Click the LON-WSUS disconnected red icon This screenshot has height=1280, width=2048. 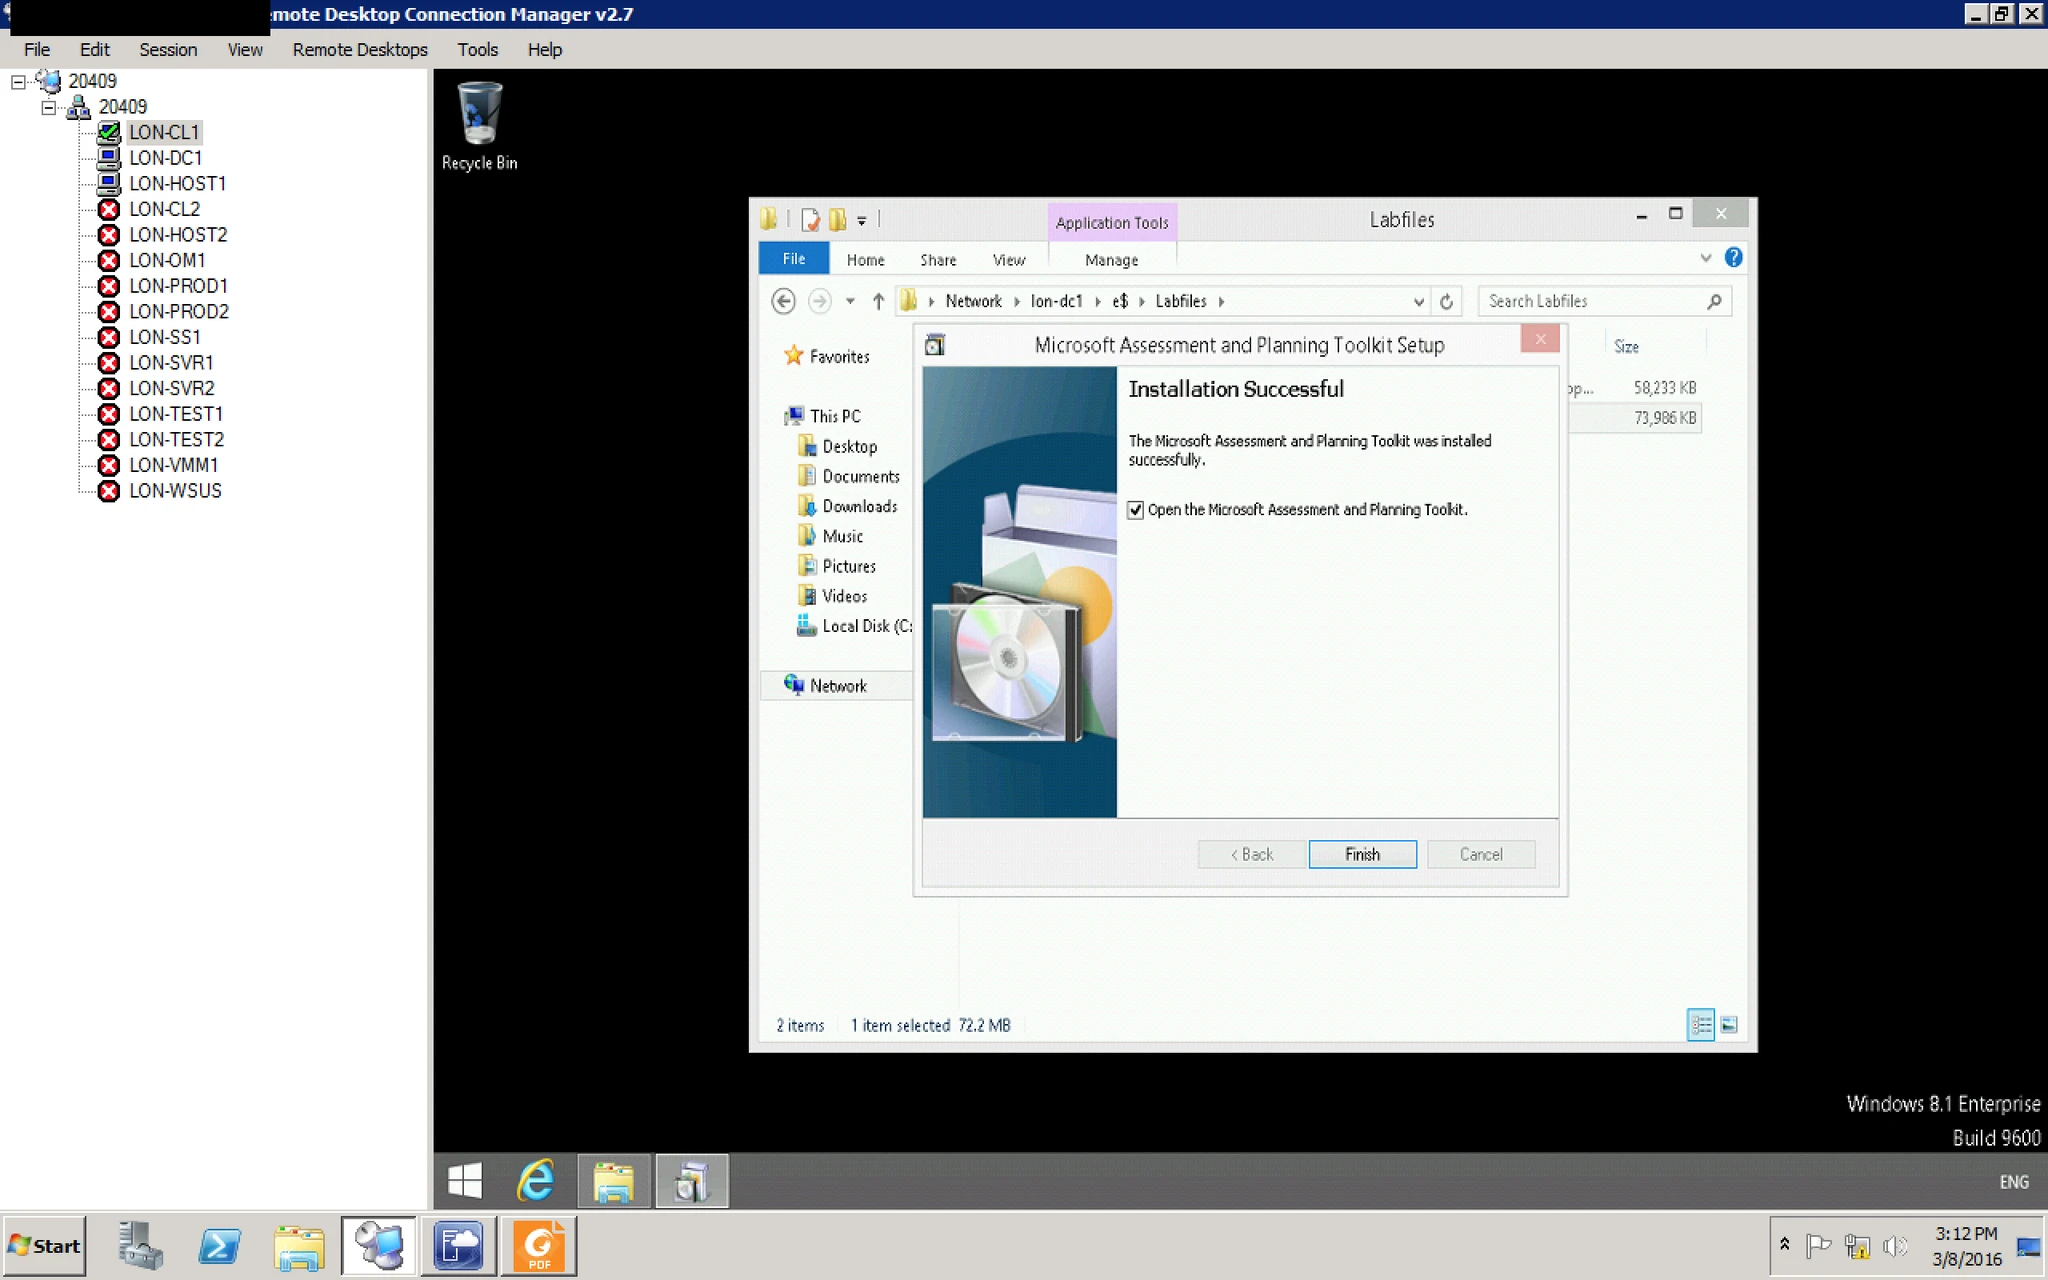[x=109, y=491]
